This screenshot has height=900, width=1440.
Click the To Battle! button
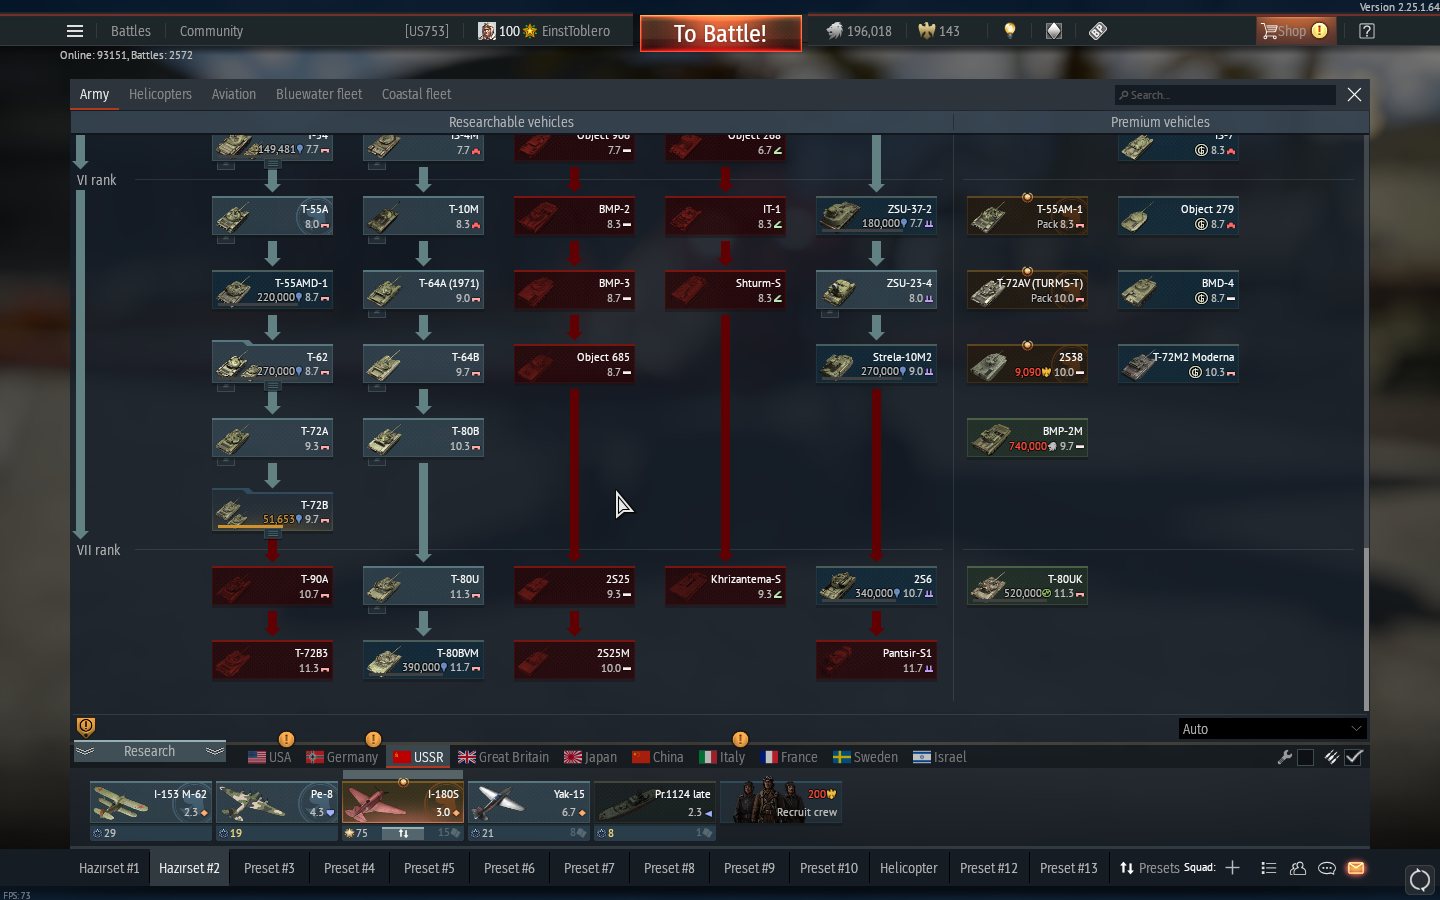coord(720,33)
